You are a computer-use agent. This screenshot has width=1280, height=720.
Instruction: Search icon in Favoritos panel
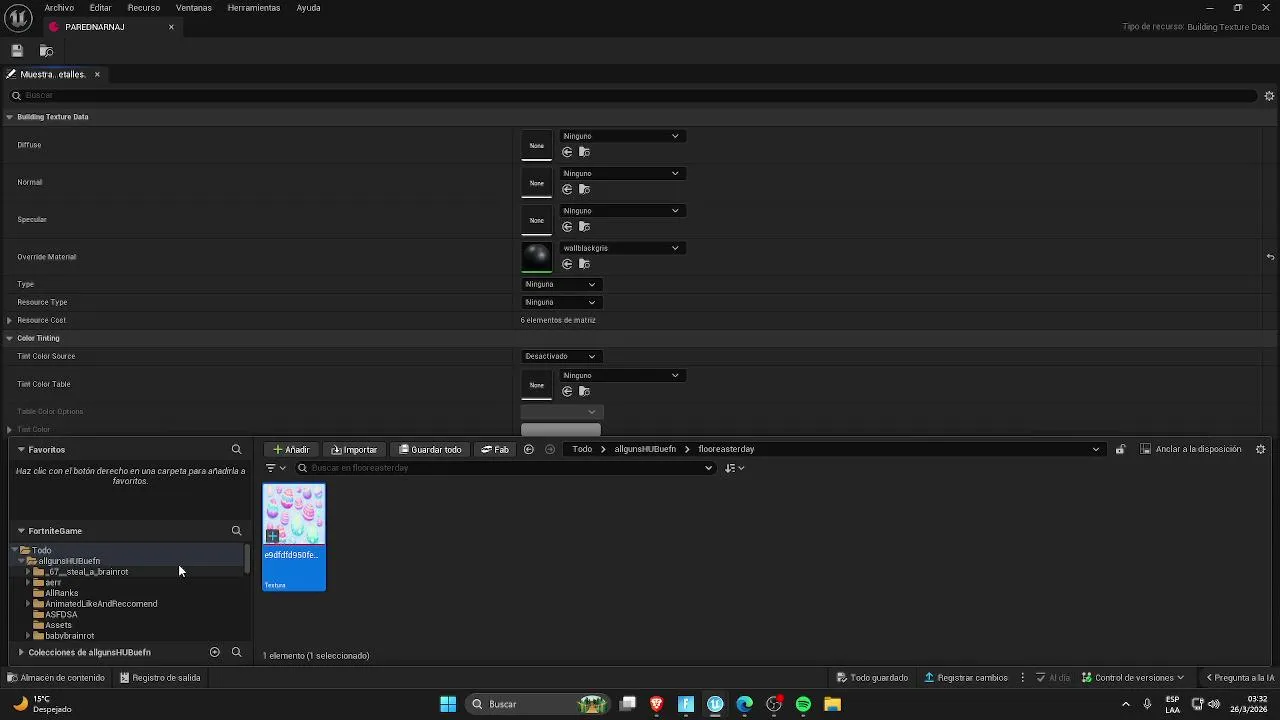[x=236, y=450]
